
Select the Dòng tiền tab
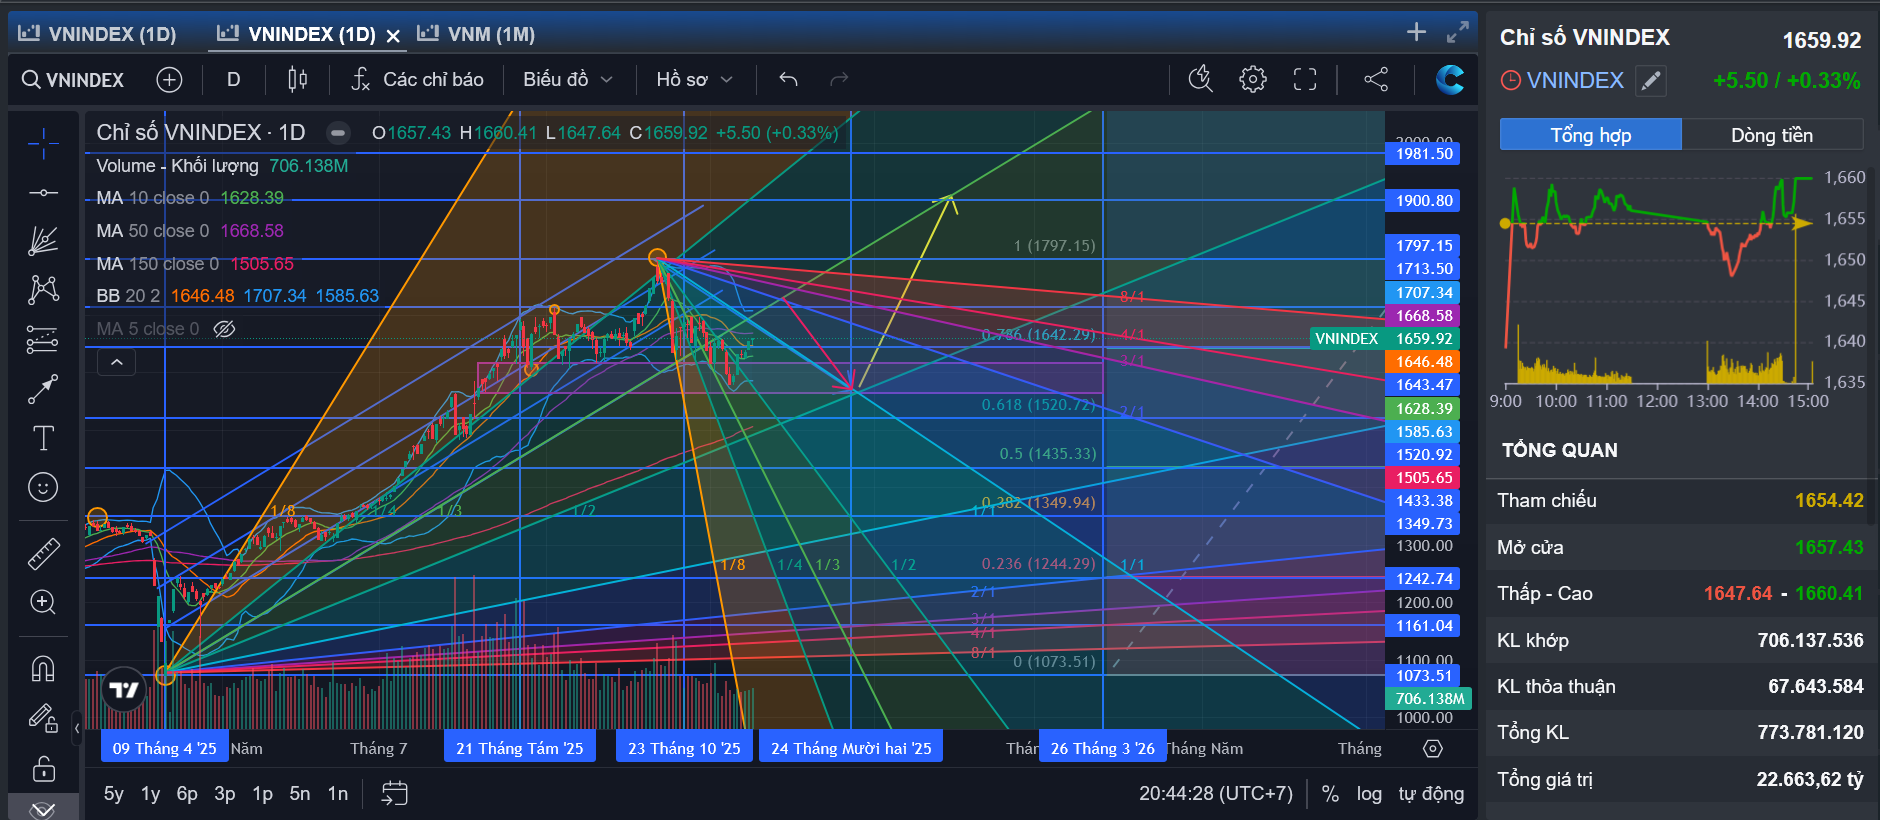coord(1772,135)
